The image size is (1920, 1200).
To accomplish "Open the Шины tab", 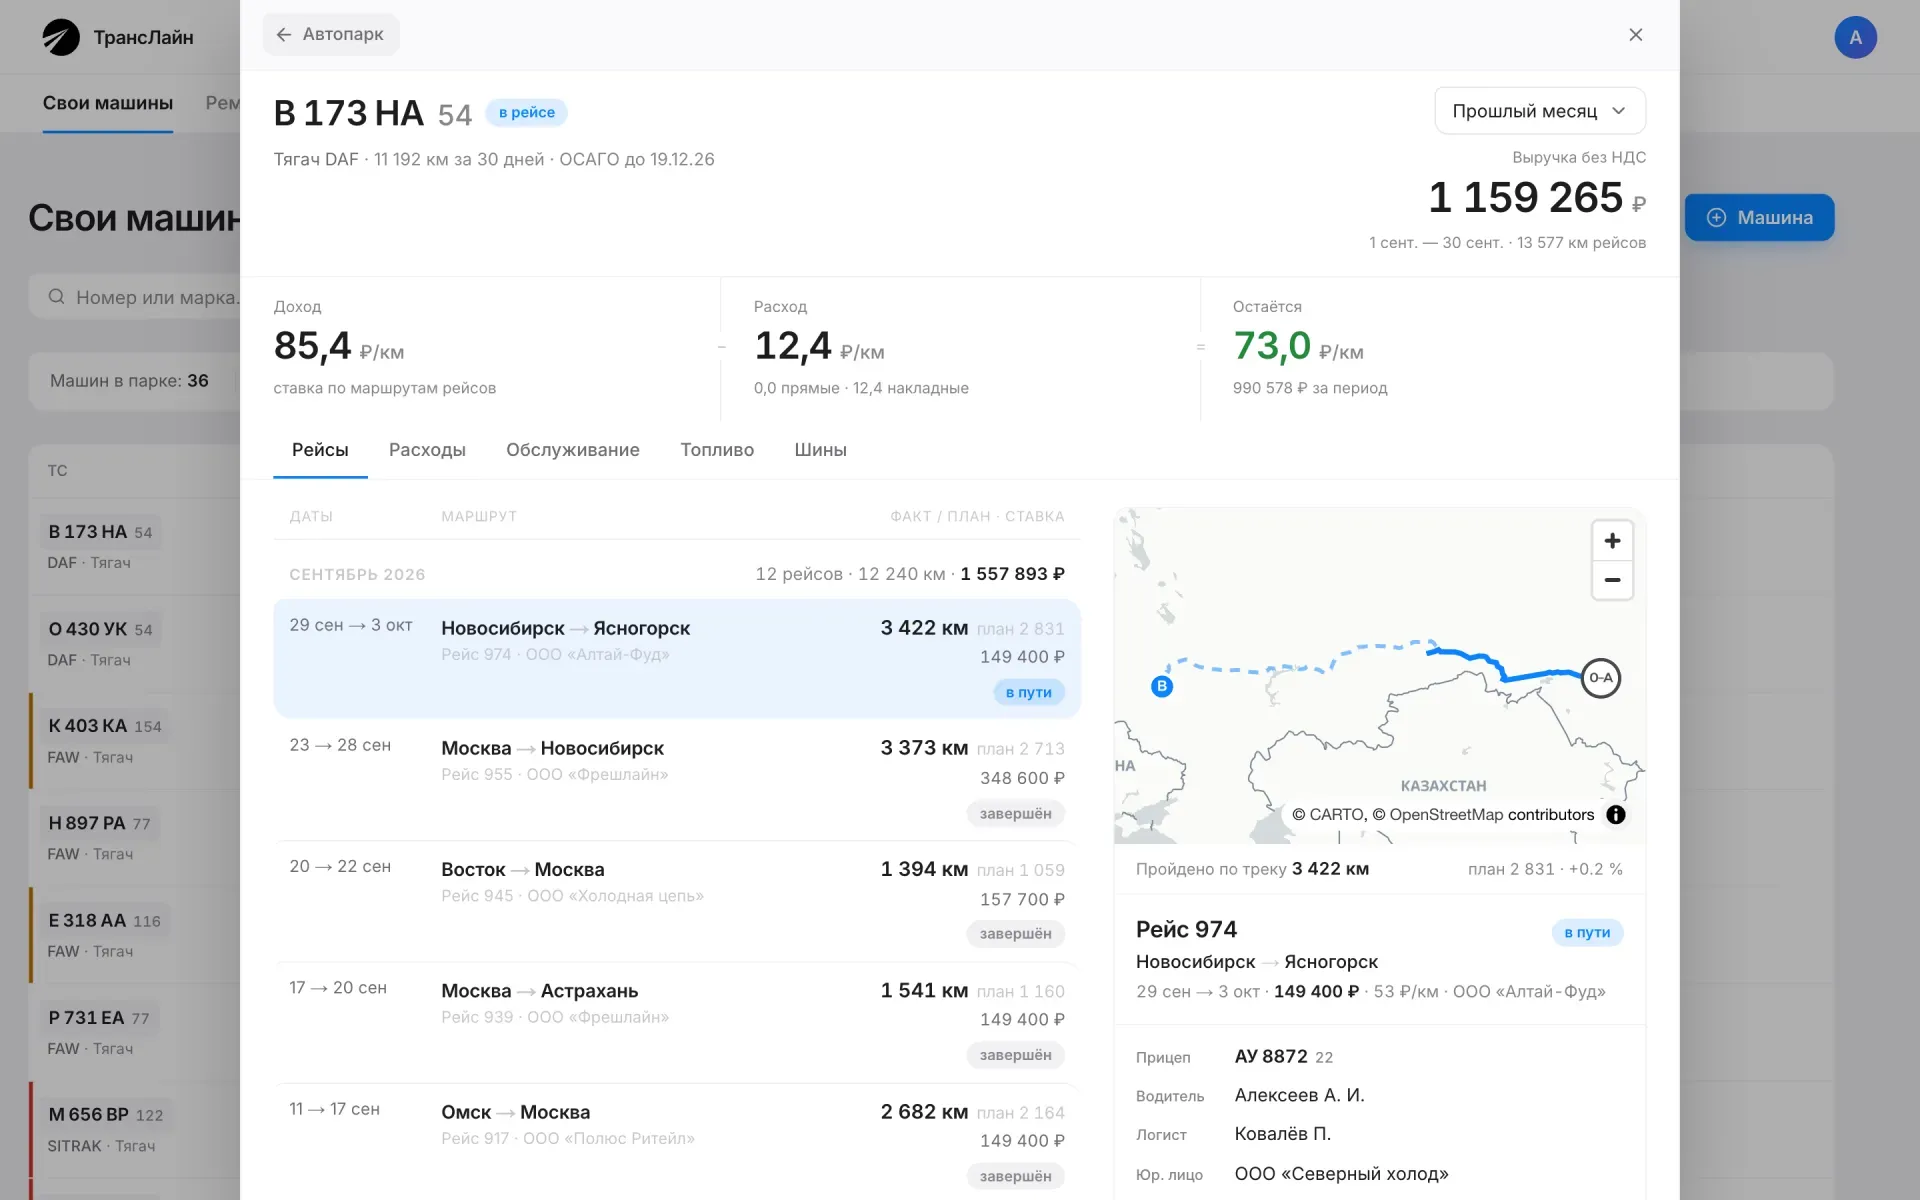I will coord(820,450).
